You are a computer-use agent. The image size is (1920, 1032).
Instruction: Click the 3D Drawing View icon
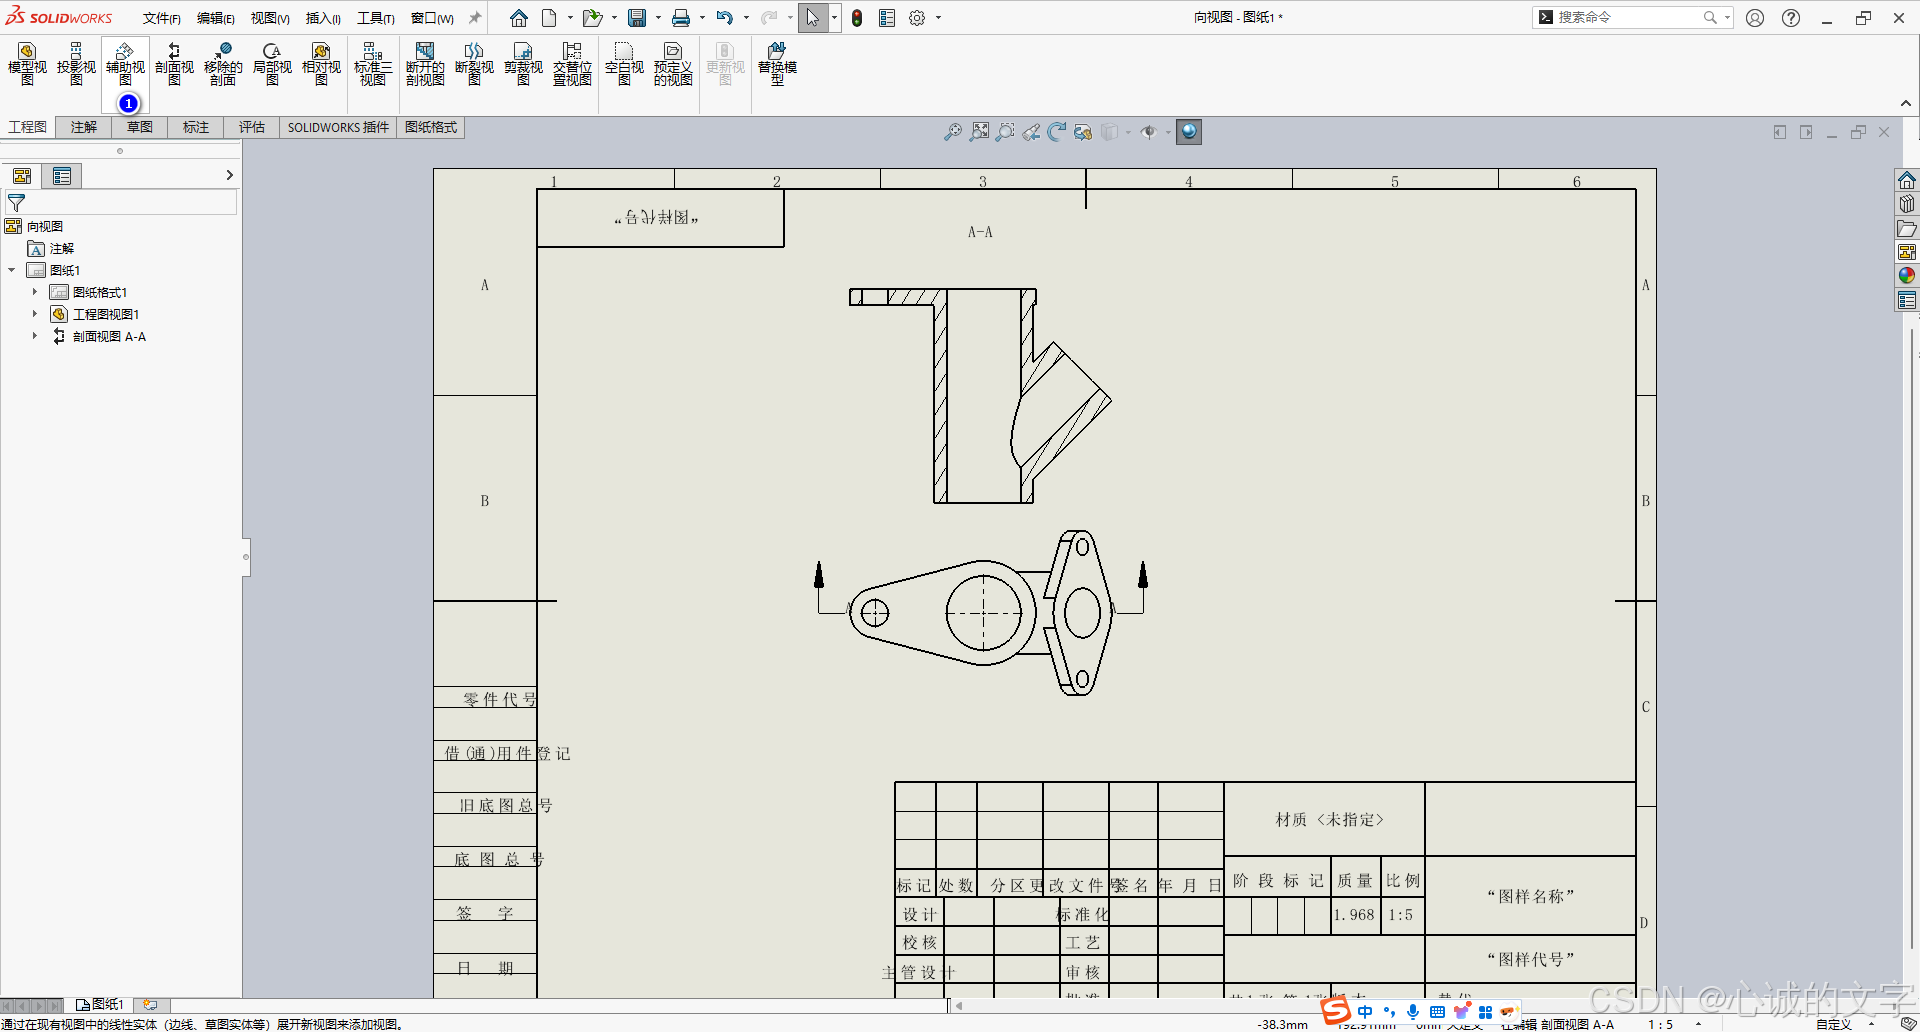1083,132
